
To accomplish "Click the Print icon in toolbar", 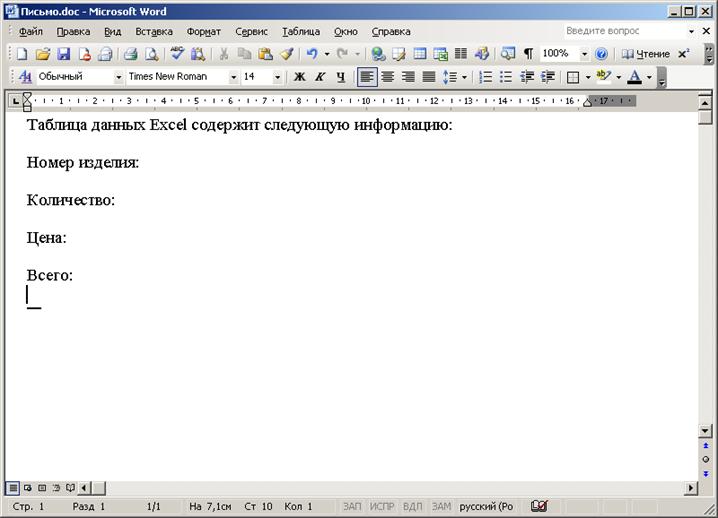I will coord(130,54).
